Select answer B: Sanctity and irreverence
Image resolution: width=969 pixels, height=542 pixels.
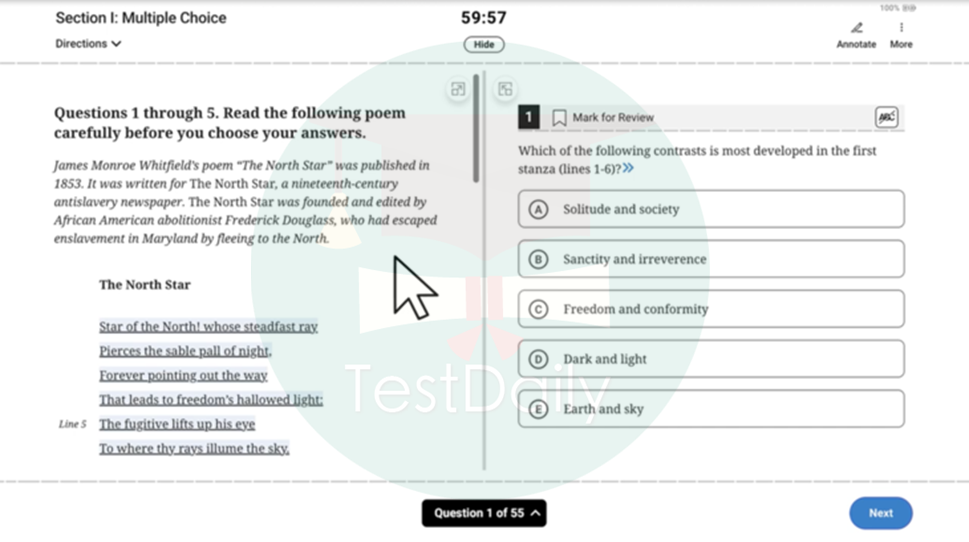(711, 259)
